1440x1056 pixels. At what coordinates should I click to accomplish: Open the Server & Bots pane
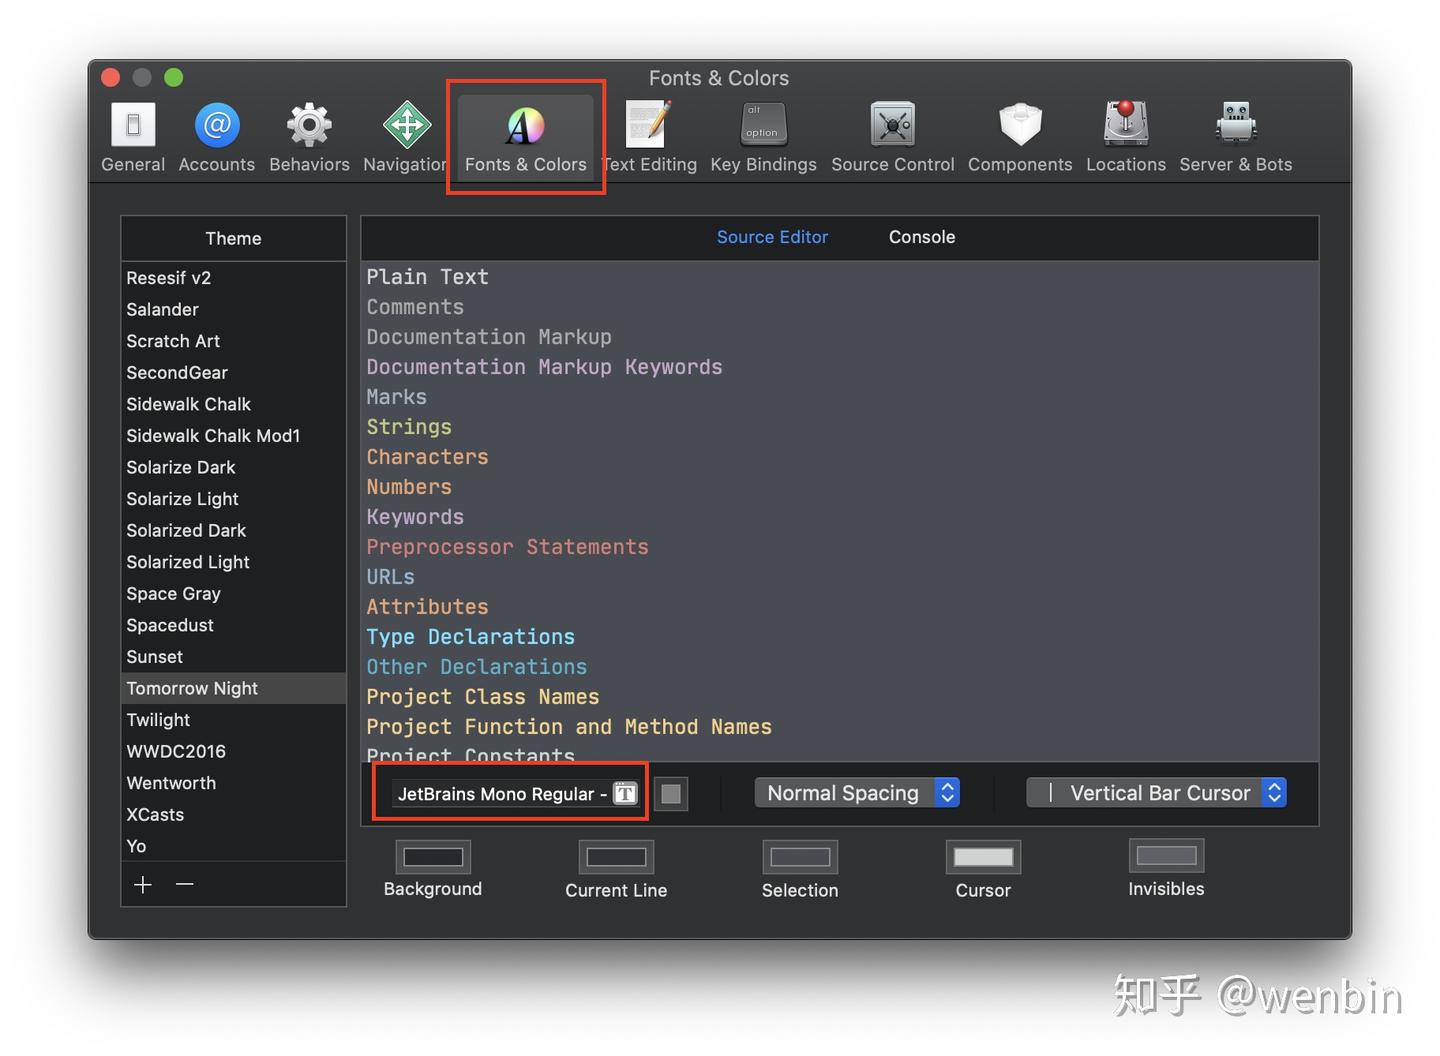pos(1236,138)
